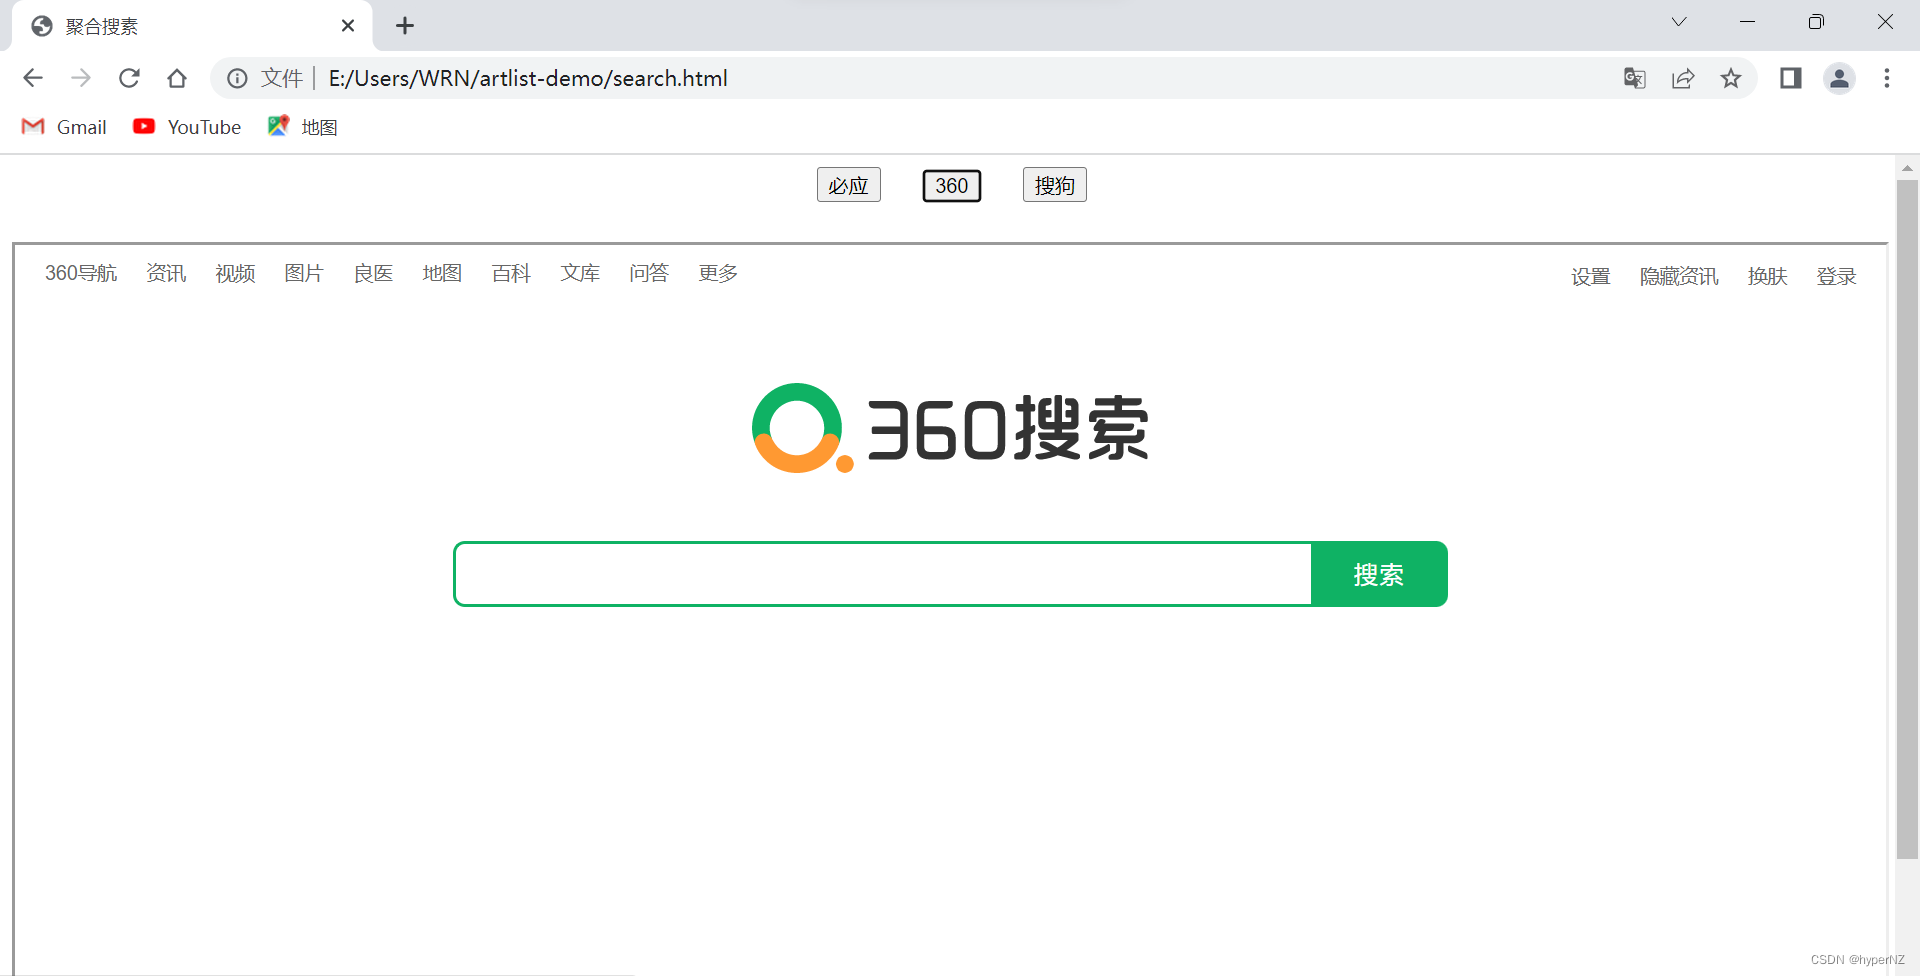This screenshot has width=1920, height=976.
Task: Open the 图片 images tab
Action: click(x=304, y=273)
